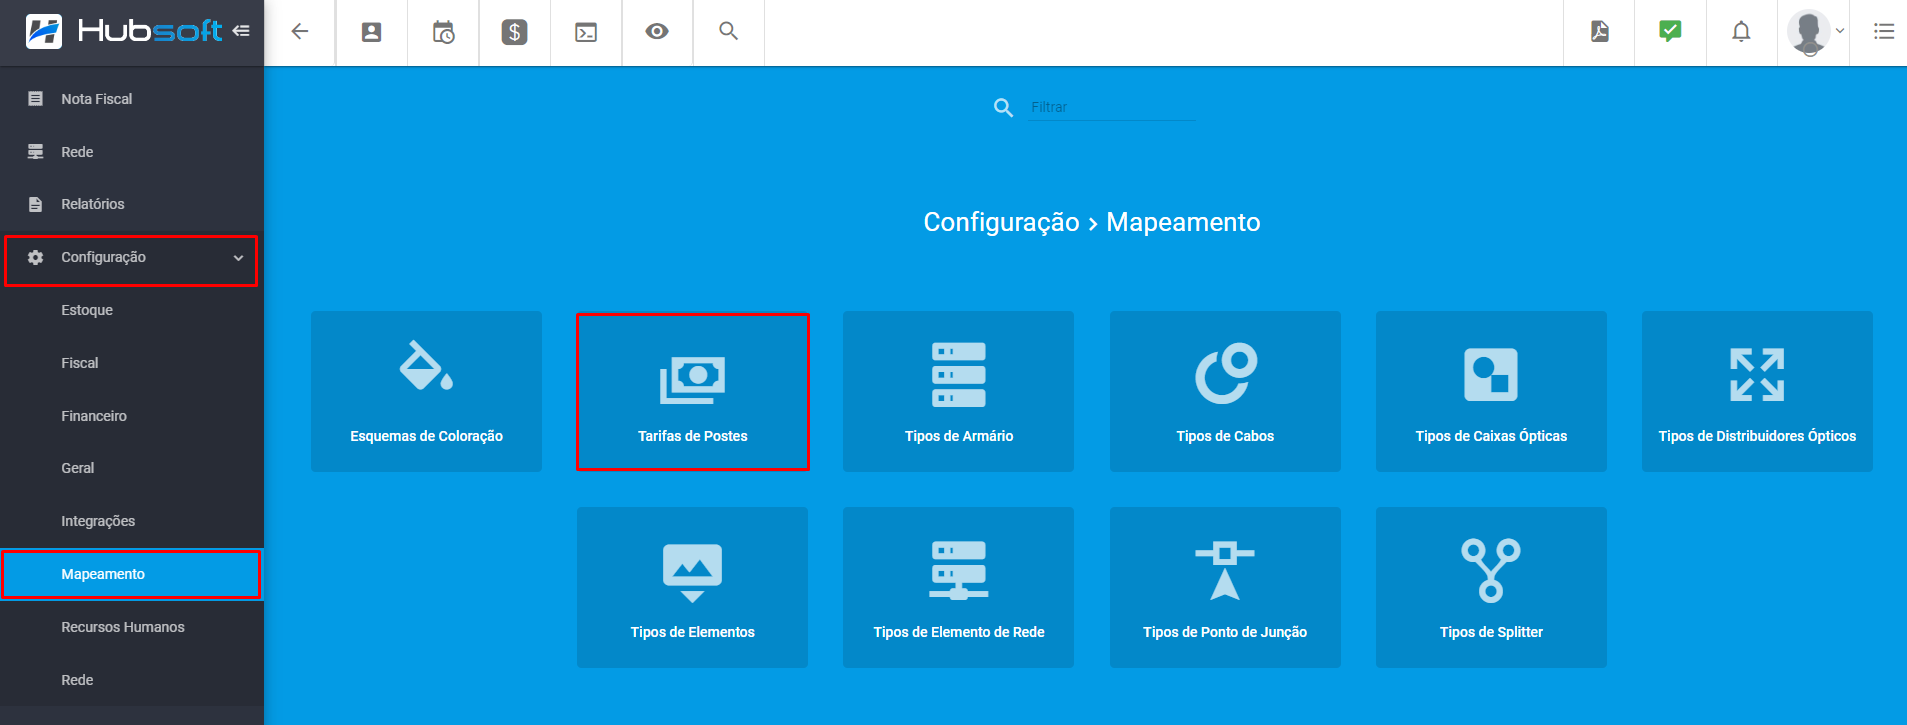The image size is (1907, 725).
Task: Click the paint bucket icon
Action: pyautogui.click(x=426, y=366)
